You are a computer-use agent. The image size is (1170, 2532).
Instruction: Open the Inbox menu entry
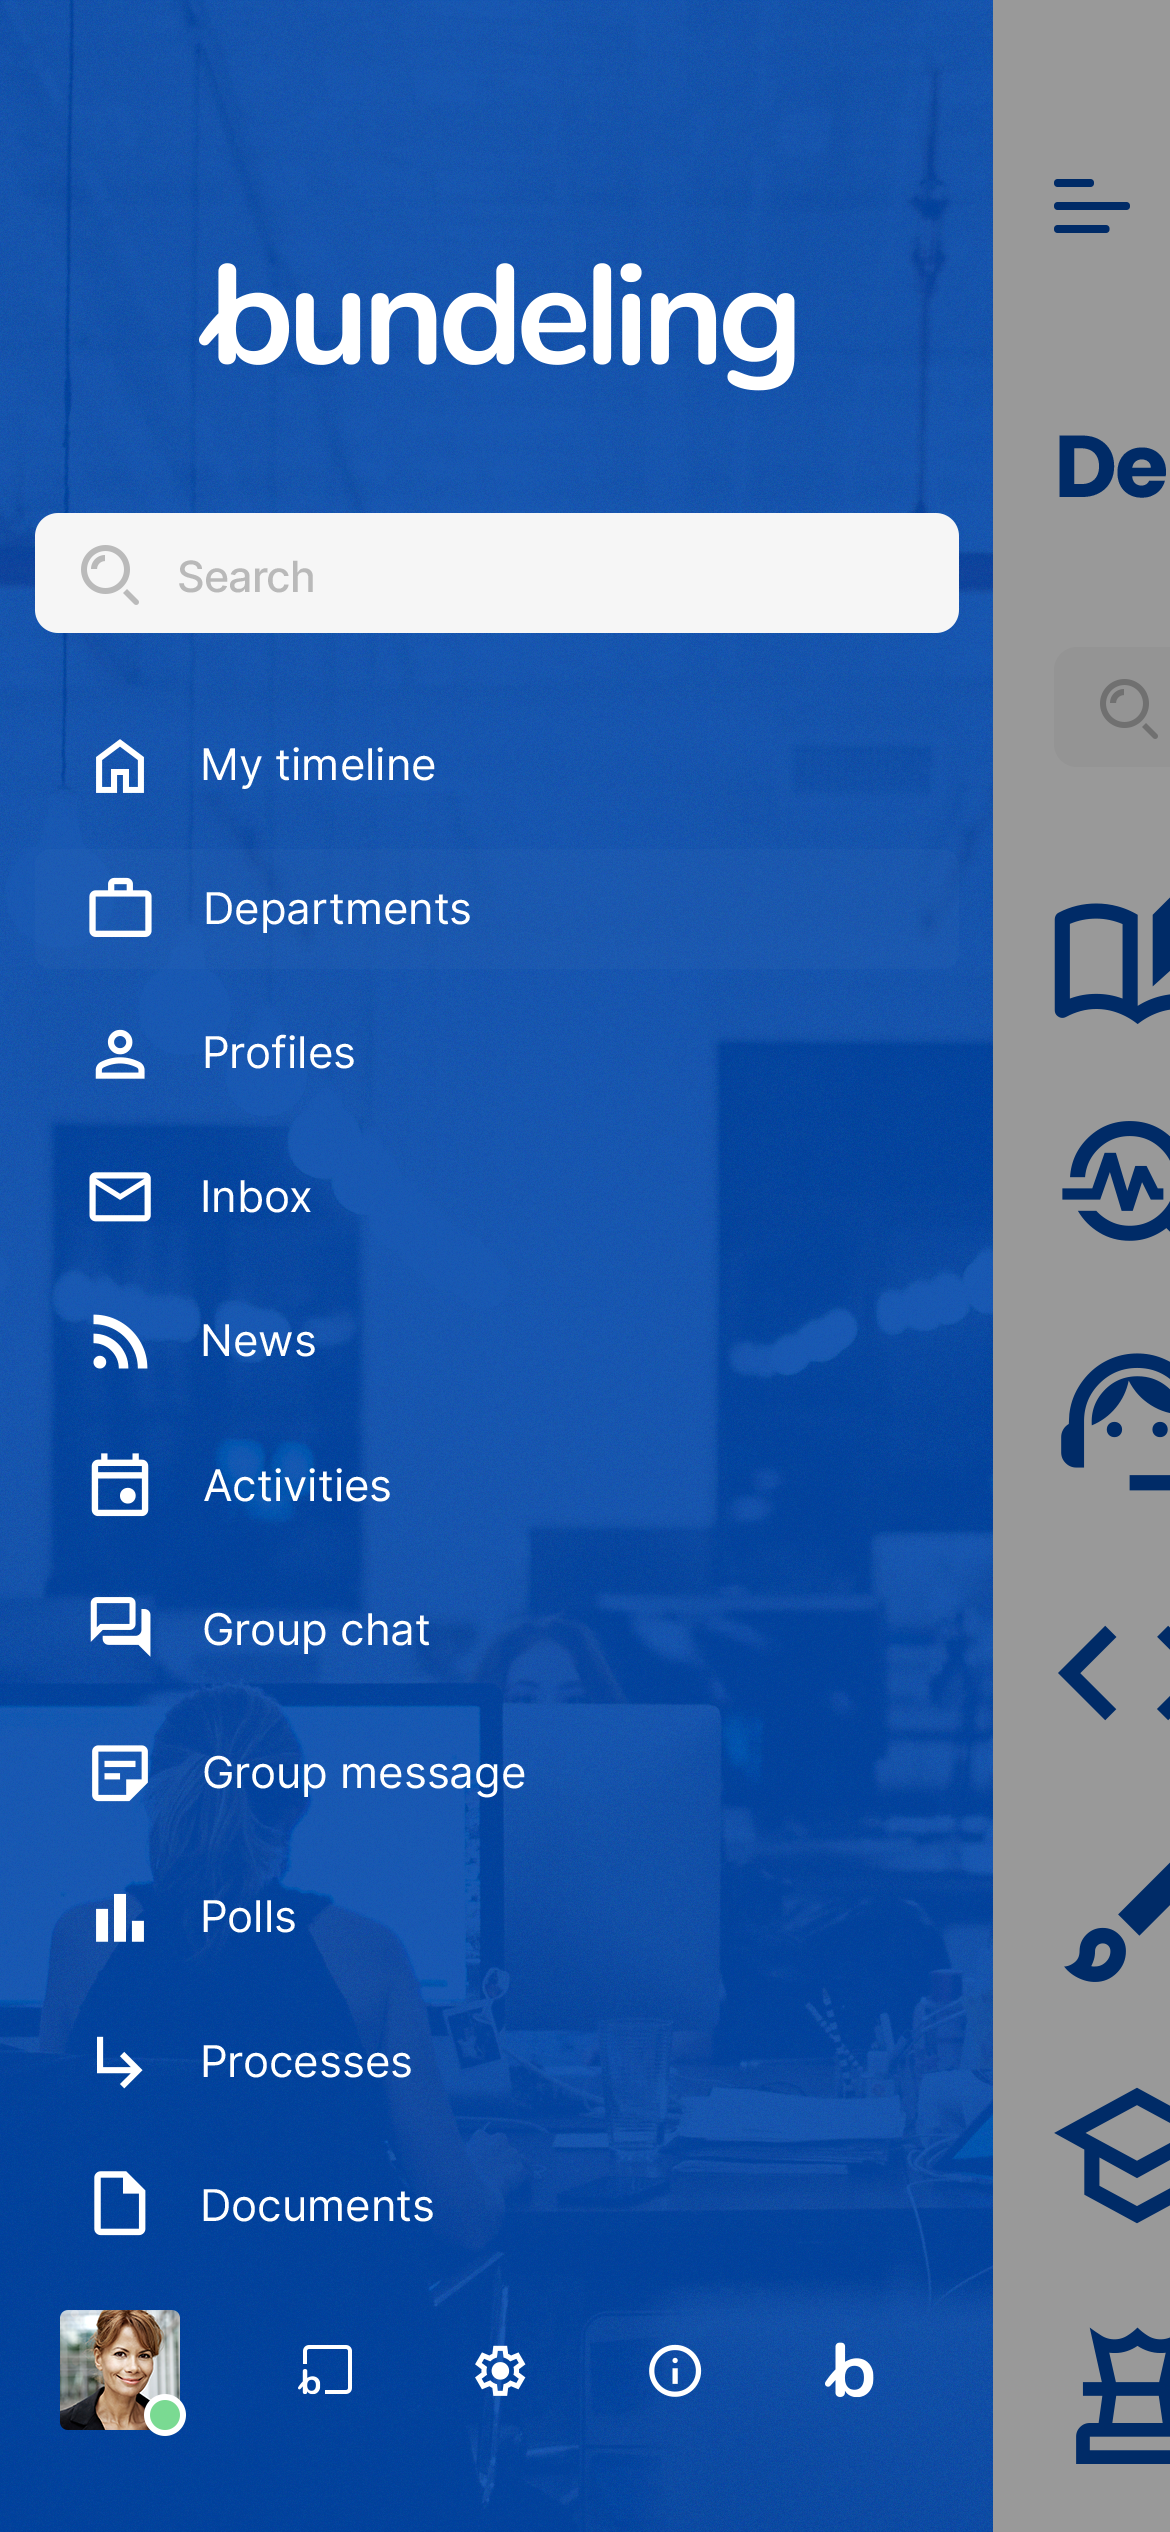pyautogui.click(x=496, y=1197)
